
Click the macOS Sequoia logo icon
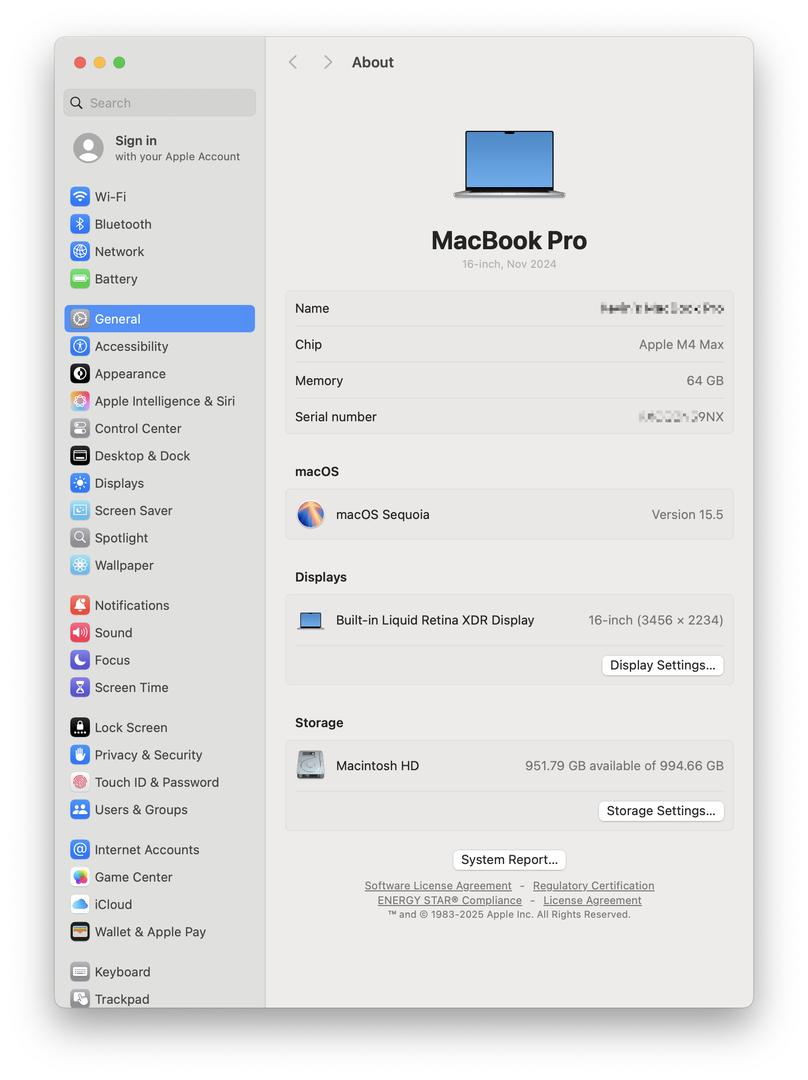311,515
